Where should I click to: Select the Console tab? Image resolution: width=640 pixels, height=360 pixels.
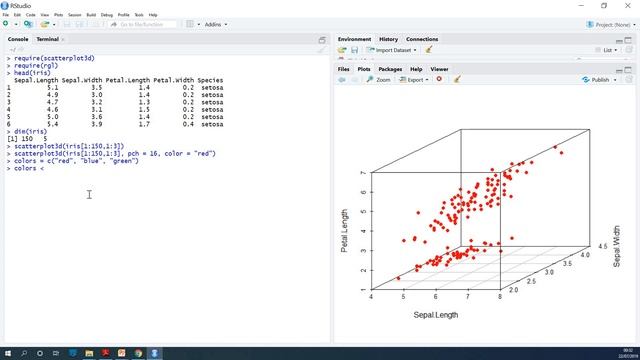click(18, 39)
